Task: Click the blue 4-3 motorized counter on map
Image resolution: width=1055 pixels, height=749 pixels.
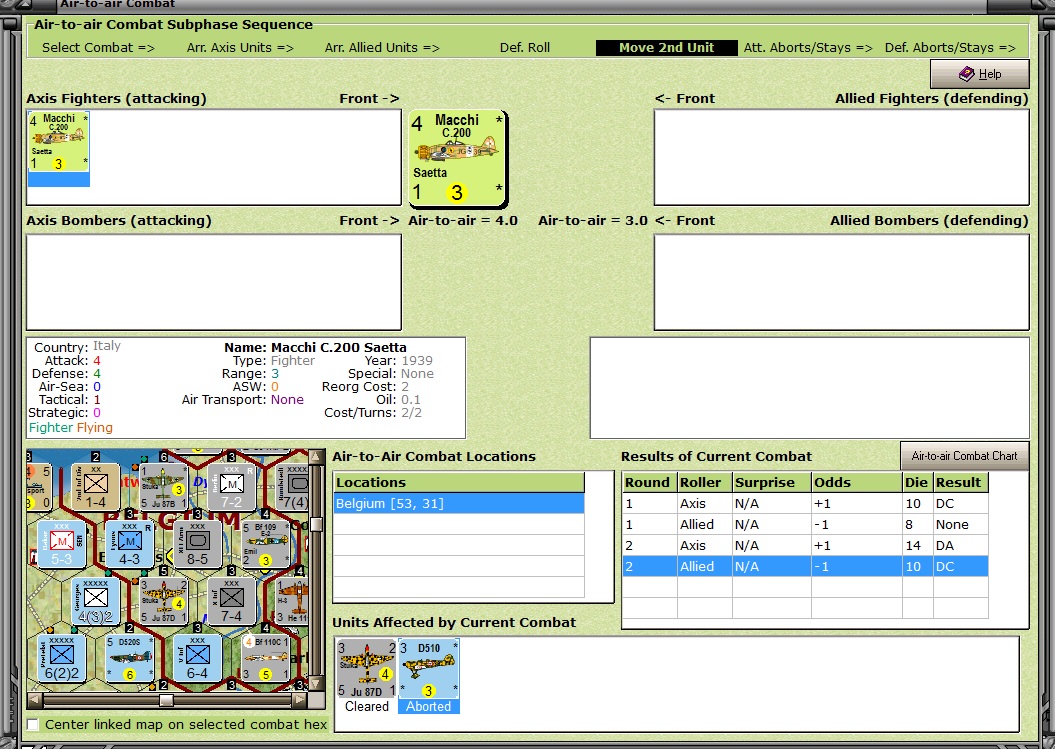Action: pyautogui.click(x=129, y=544)
